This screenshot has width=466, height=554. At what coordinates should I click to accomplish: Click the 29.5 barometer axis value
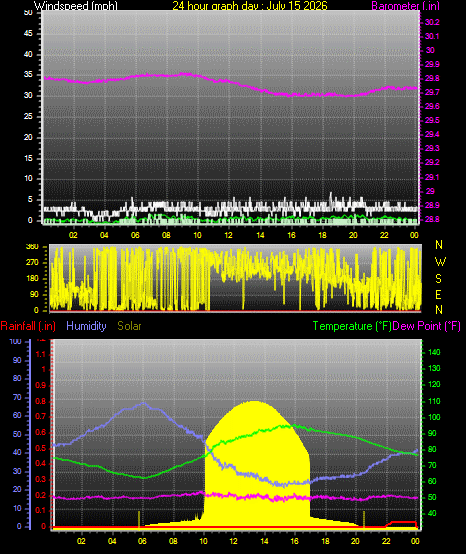[432, 120]
